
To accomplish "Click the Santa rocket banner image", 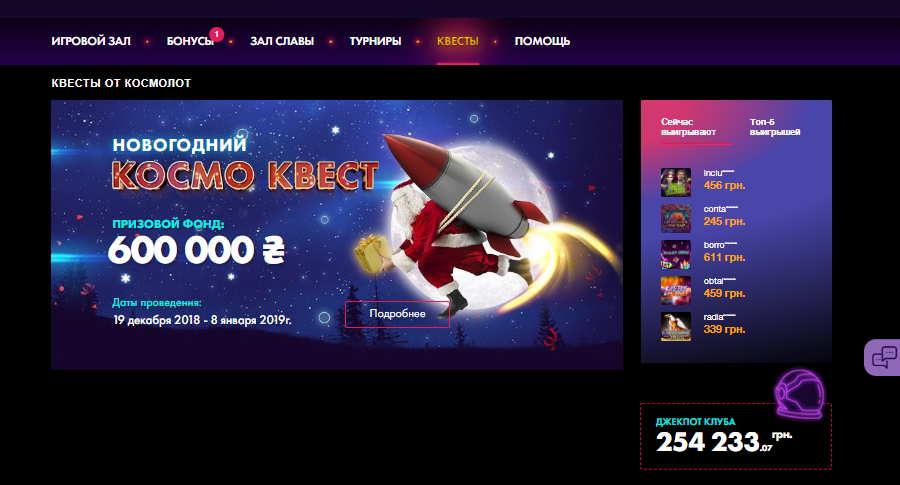I will tap(337, 235).
